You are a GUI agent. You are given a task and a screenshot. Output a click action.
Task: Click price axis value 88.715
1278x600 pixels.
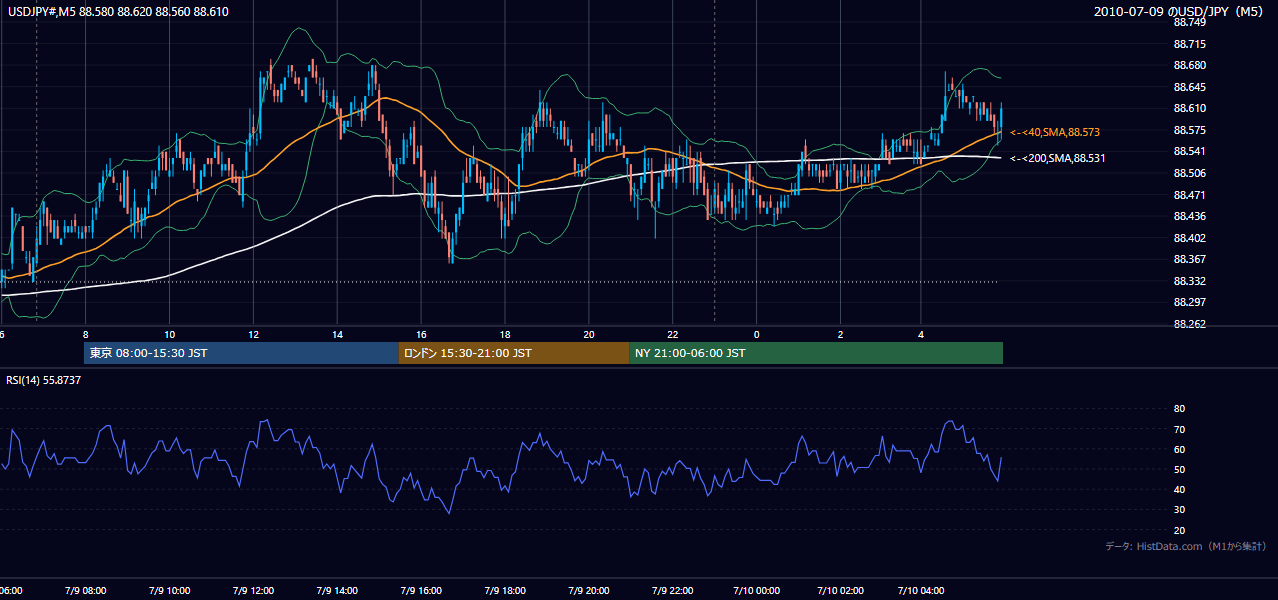tap(1189, 44)
